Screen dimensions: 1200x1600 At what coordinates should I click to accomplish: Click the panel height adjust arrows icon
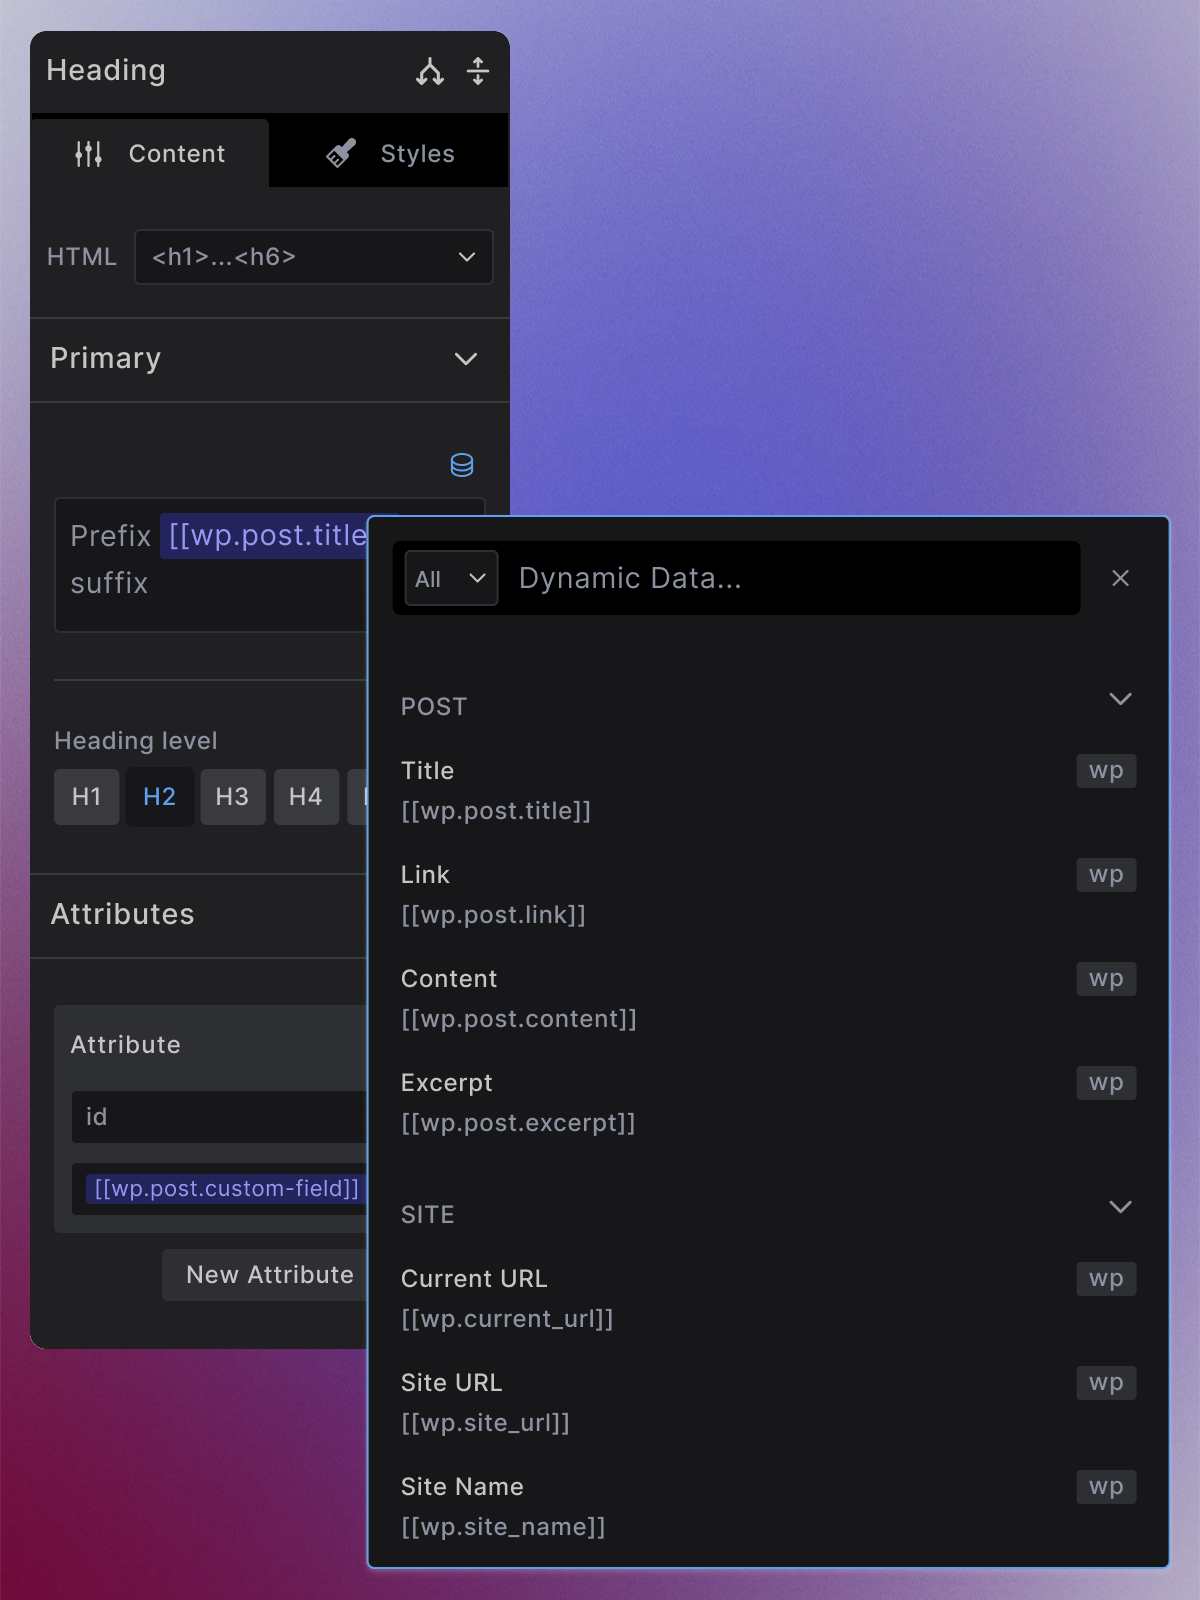tap(479, 70)
